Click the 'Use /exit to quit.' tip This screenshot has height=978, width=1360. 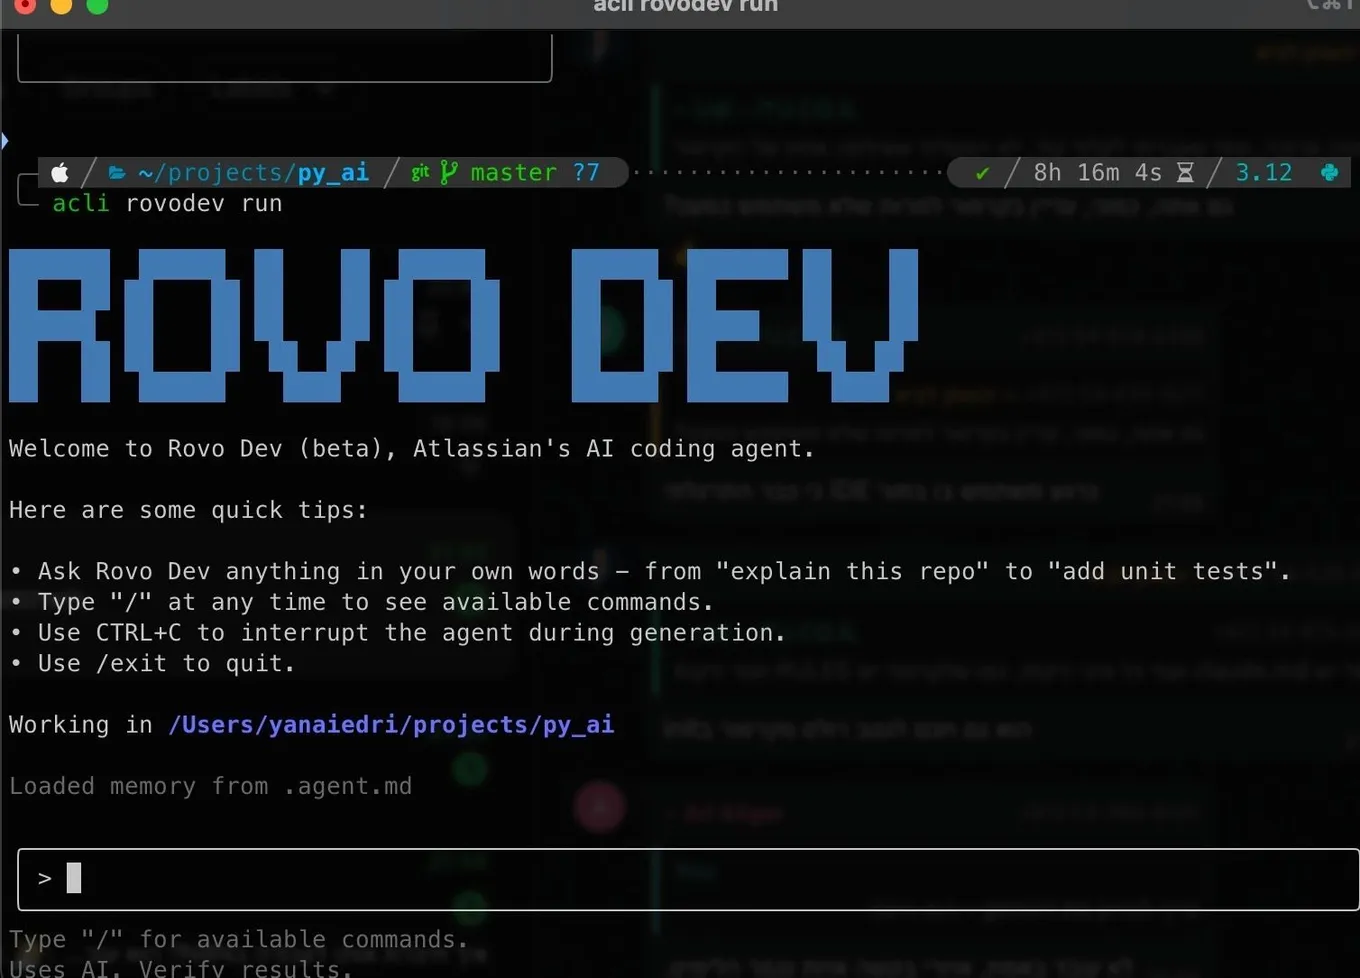152,663
